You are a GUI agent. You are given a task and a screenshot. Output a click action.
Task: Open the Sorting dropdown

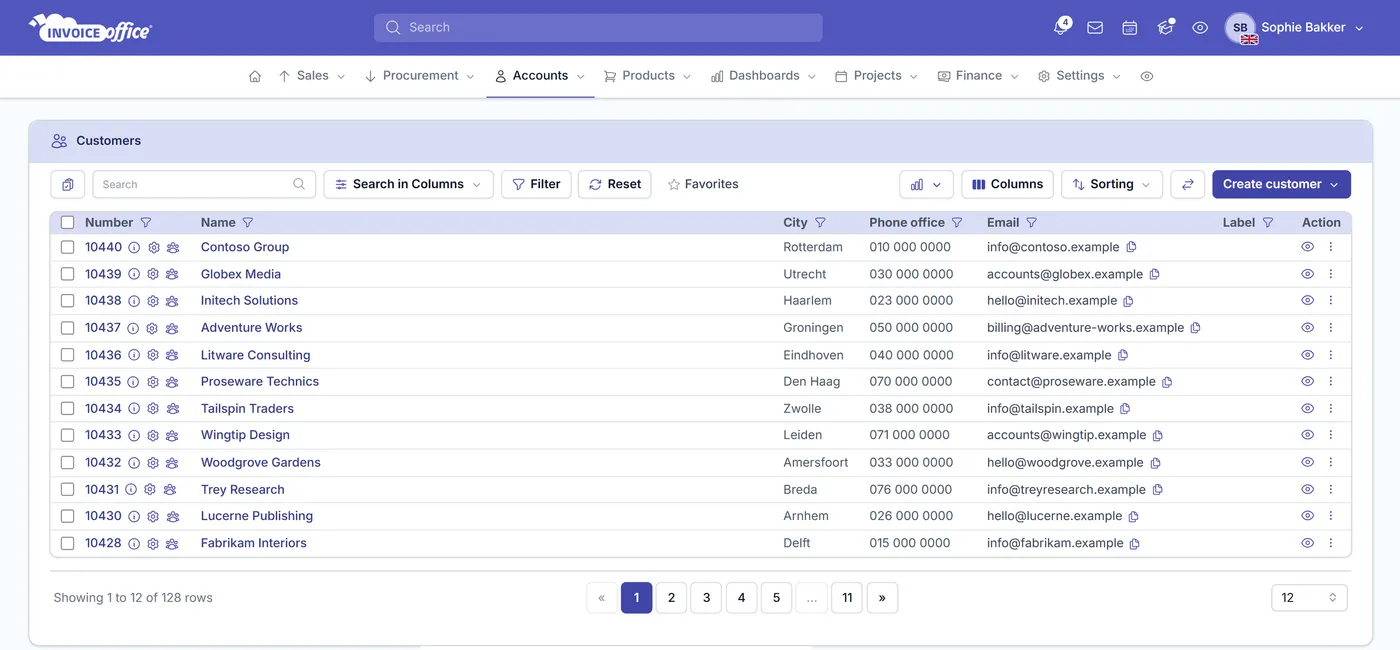pos(1112,184)
